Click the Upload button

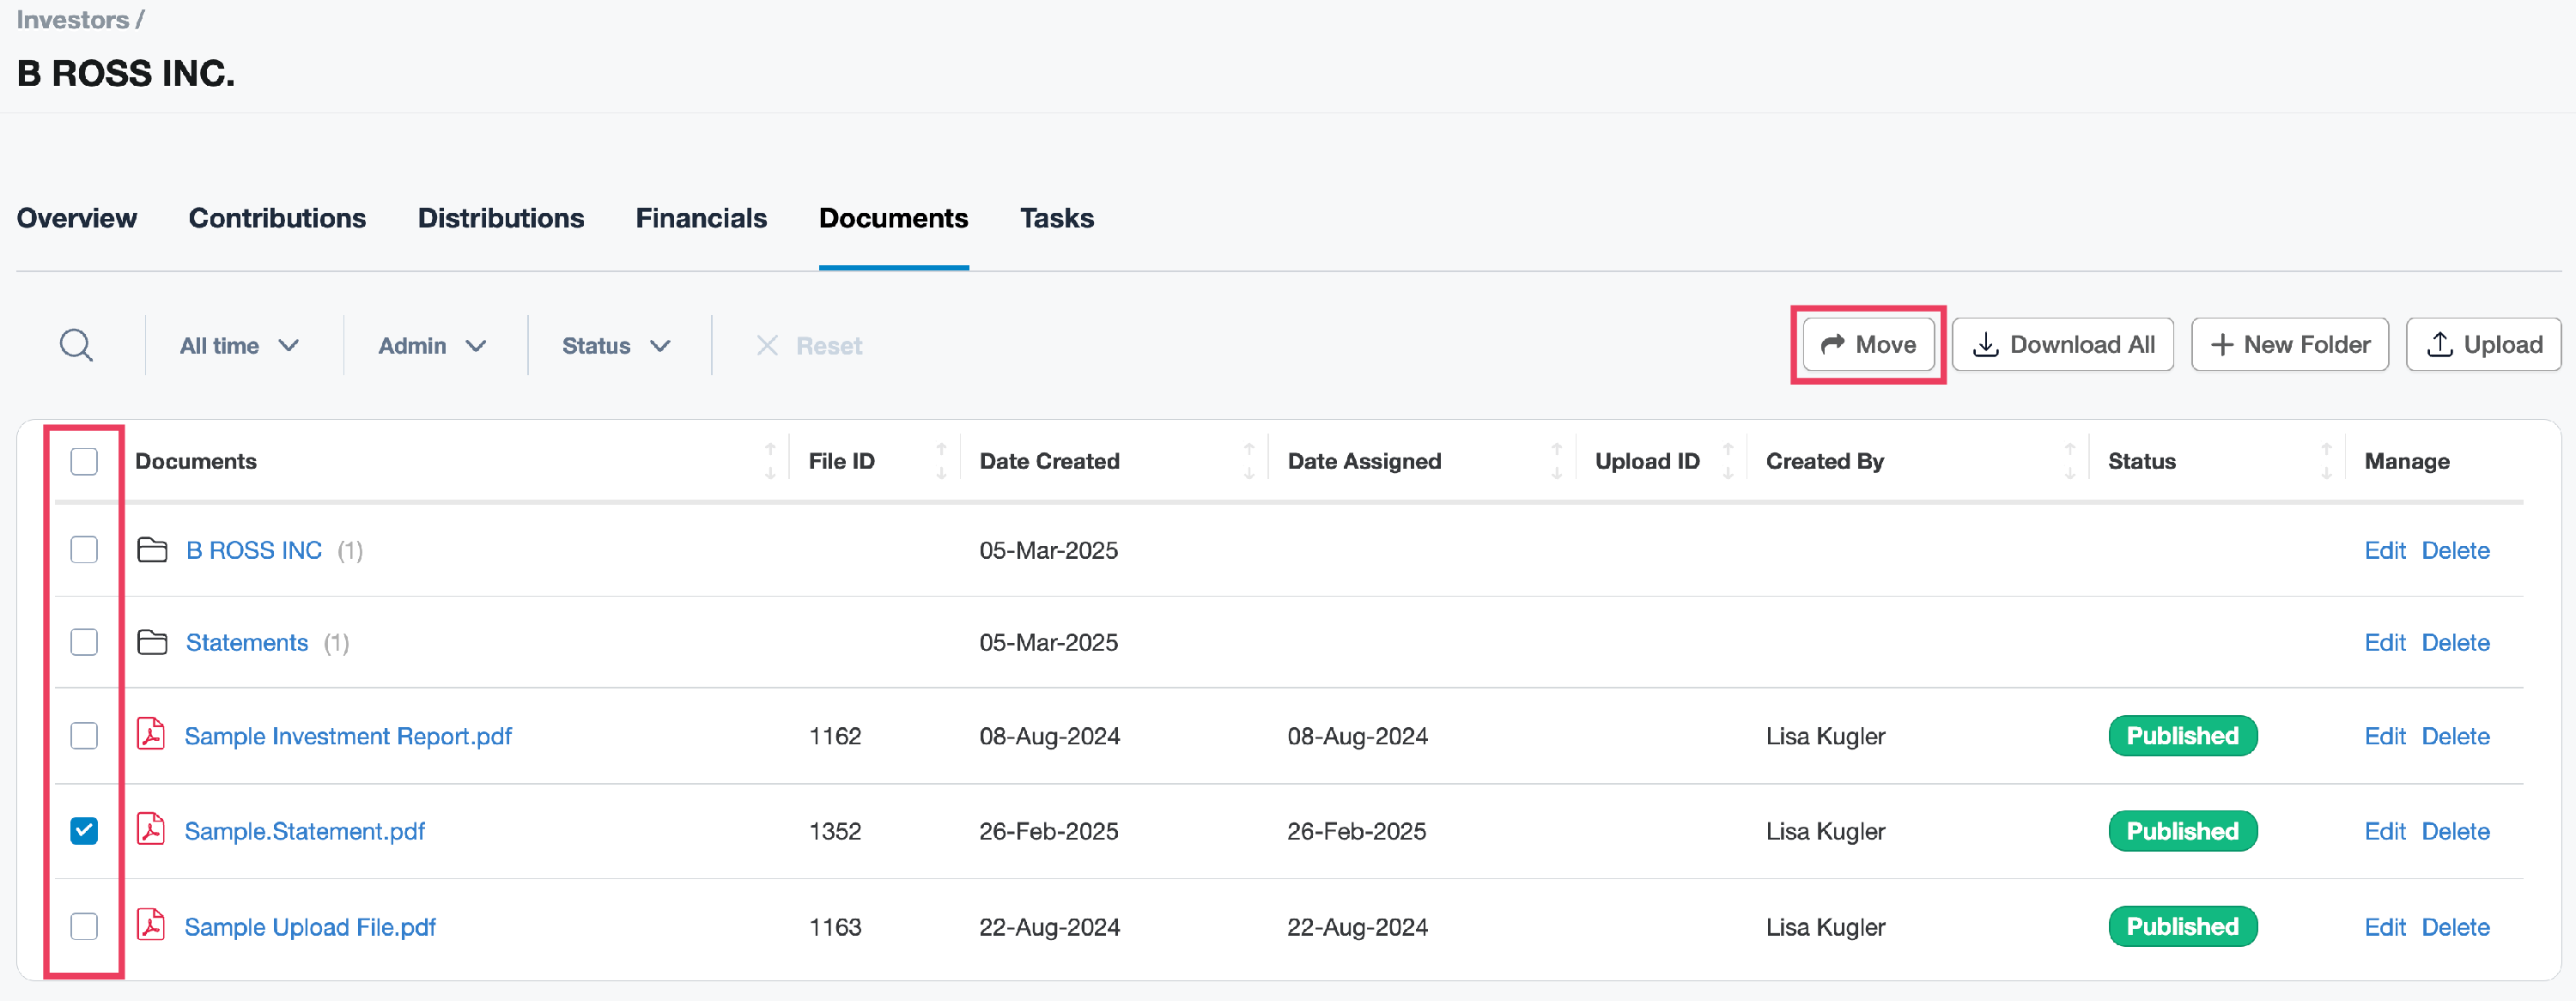point(2482,344)
